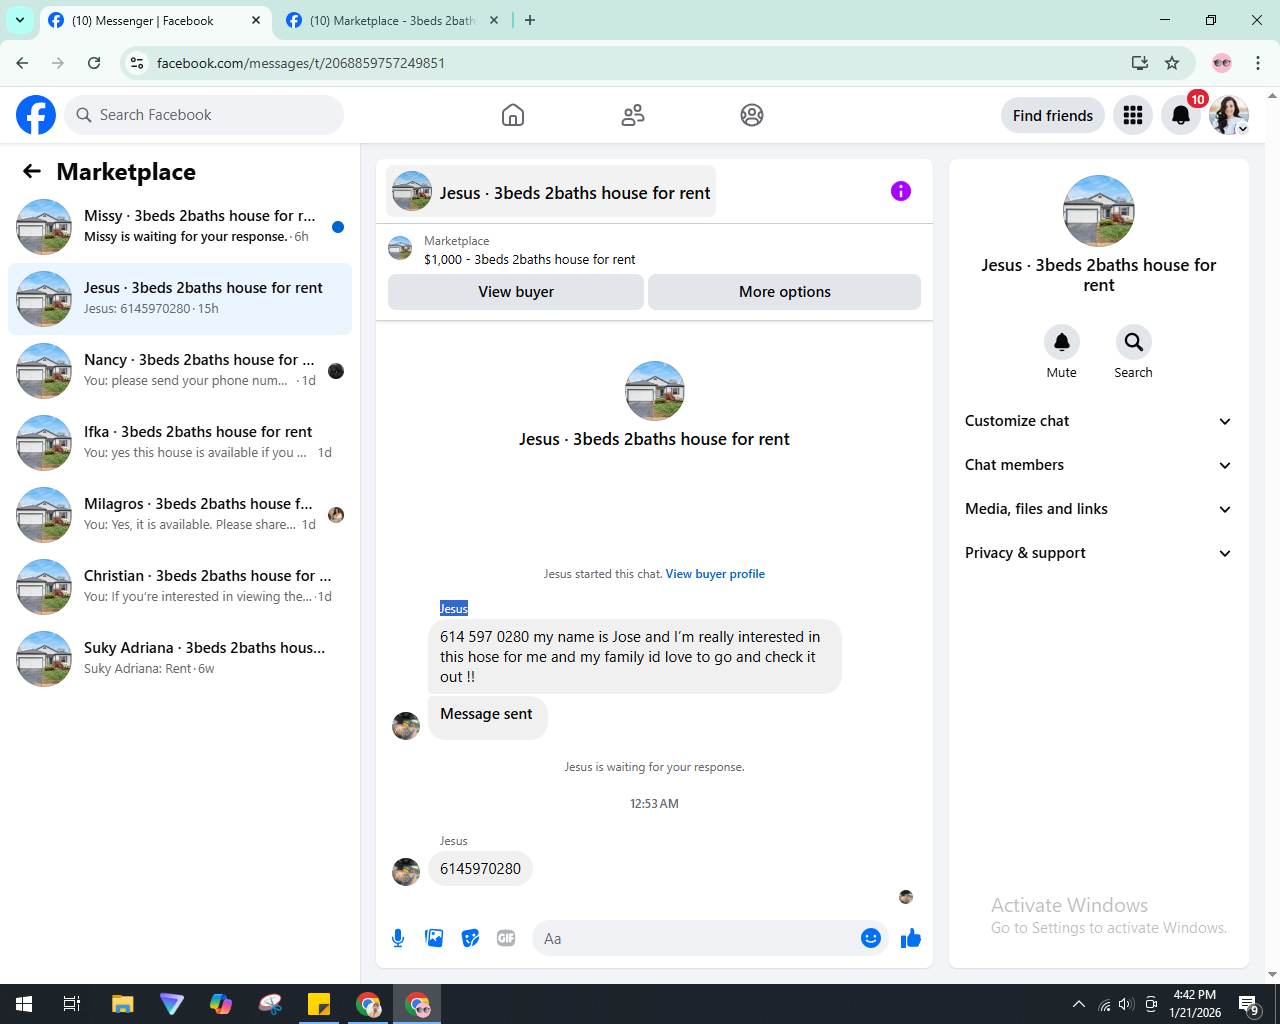Image resolution: width=1280 pixels, height=1024 pixels.
Task: Open Suky Adriana's conversation
Action: 180,659
